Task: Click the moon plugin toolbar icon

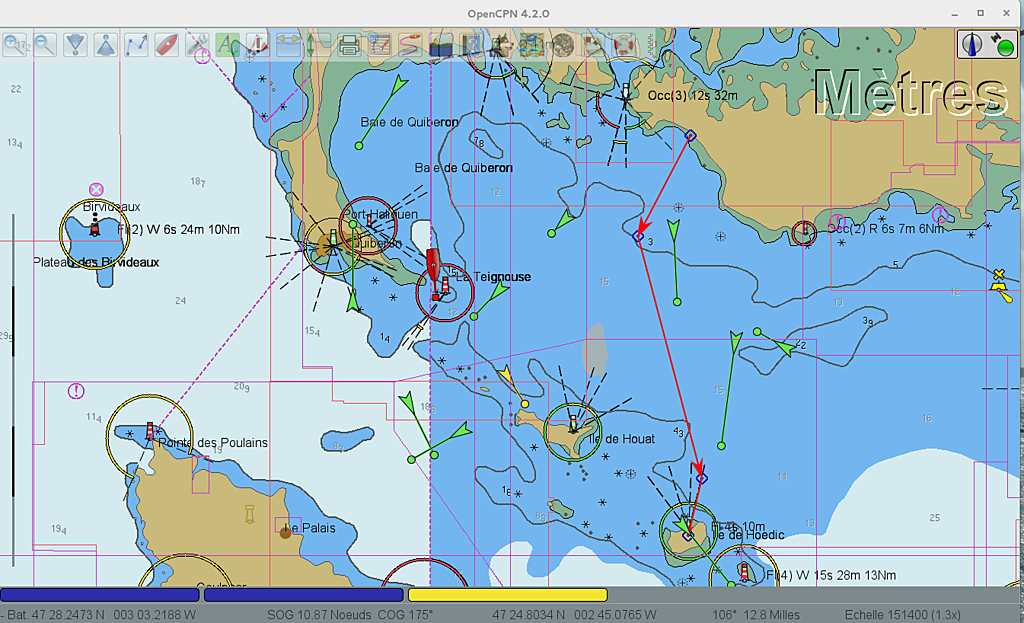Action: coord(562,45)
